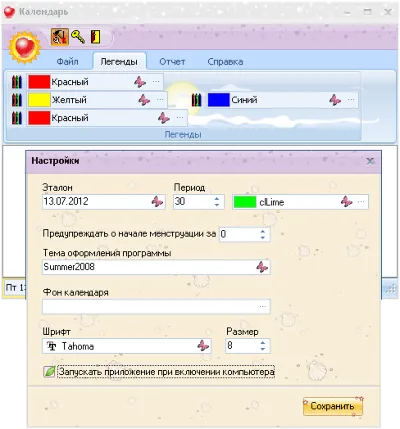Click the Сохранить button
This screenshot has width=400, height=429.
pyautogui.click(x=332, y=406)
